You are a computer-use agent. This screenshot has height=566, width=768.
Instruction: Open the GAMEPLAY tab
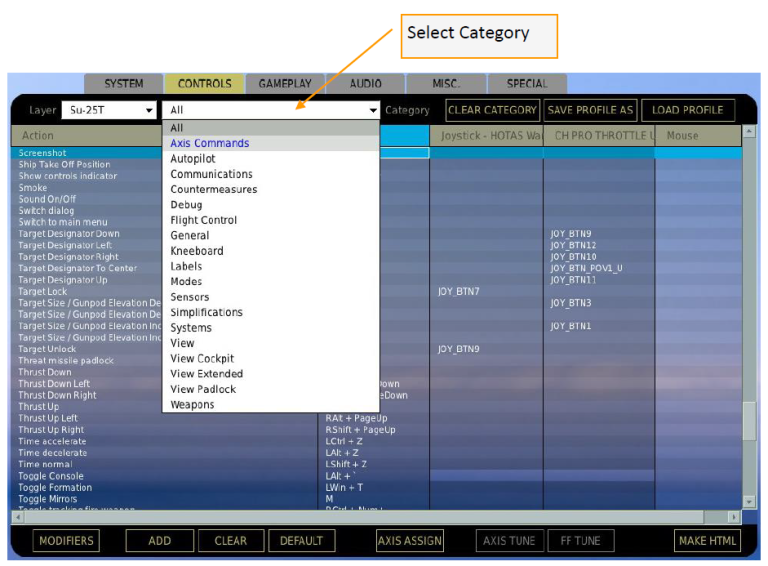[285, 84]
